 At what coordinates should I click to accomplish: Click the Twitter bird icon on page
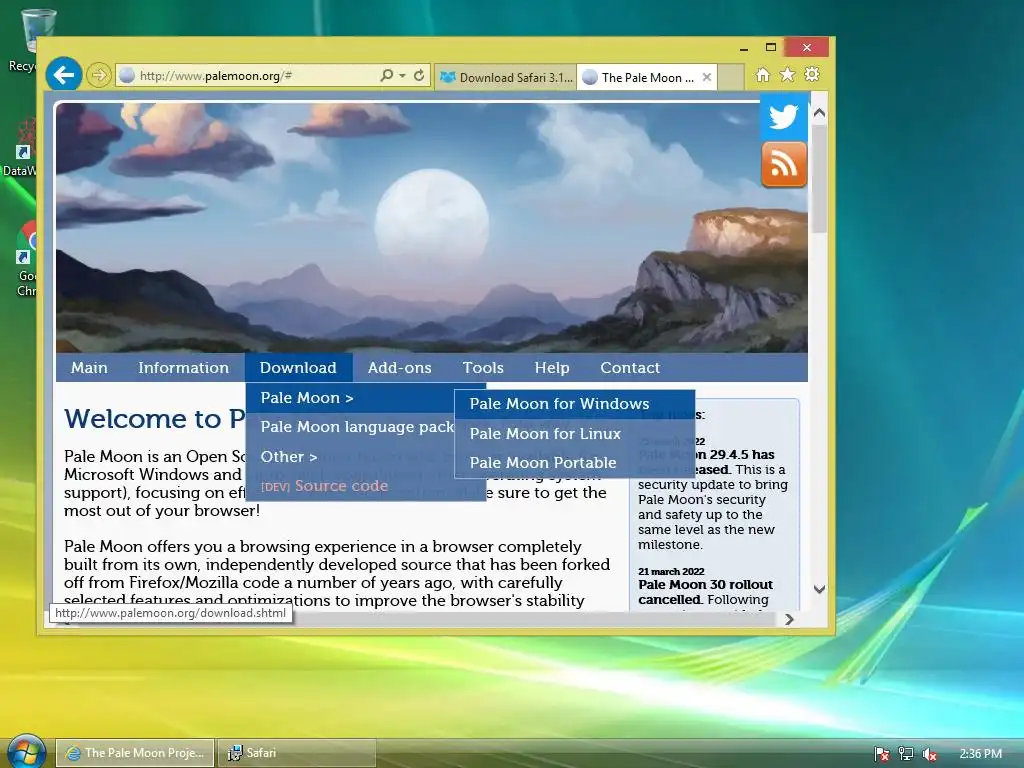784,117
